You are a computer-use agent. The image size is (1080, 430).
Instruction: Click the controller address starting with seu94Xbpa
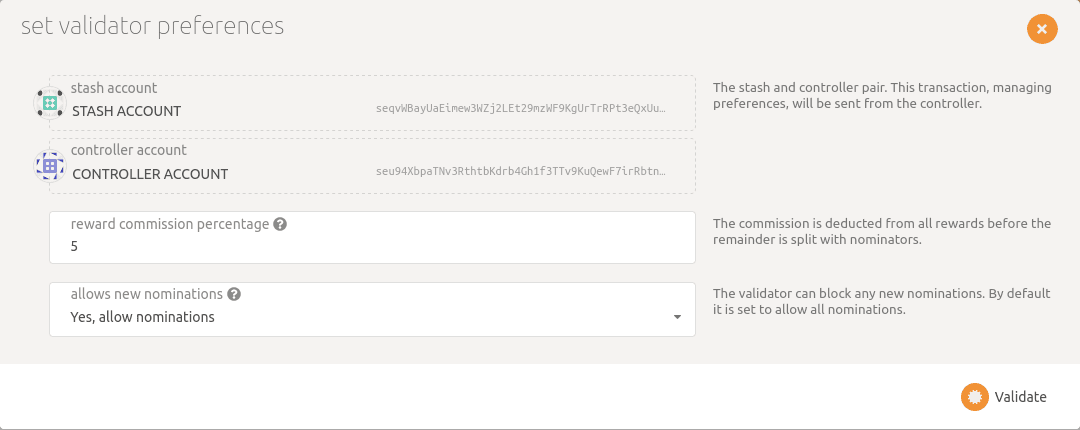tap(521, 171)
